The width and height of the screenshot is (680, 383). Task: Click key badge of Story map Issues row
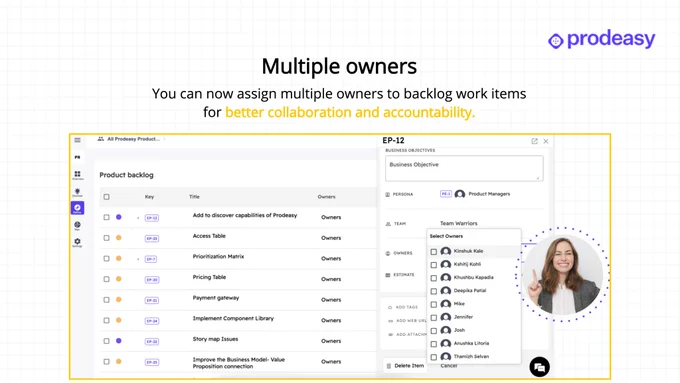coord(152,341)
